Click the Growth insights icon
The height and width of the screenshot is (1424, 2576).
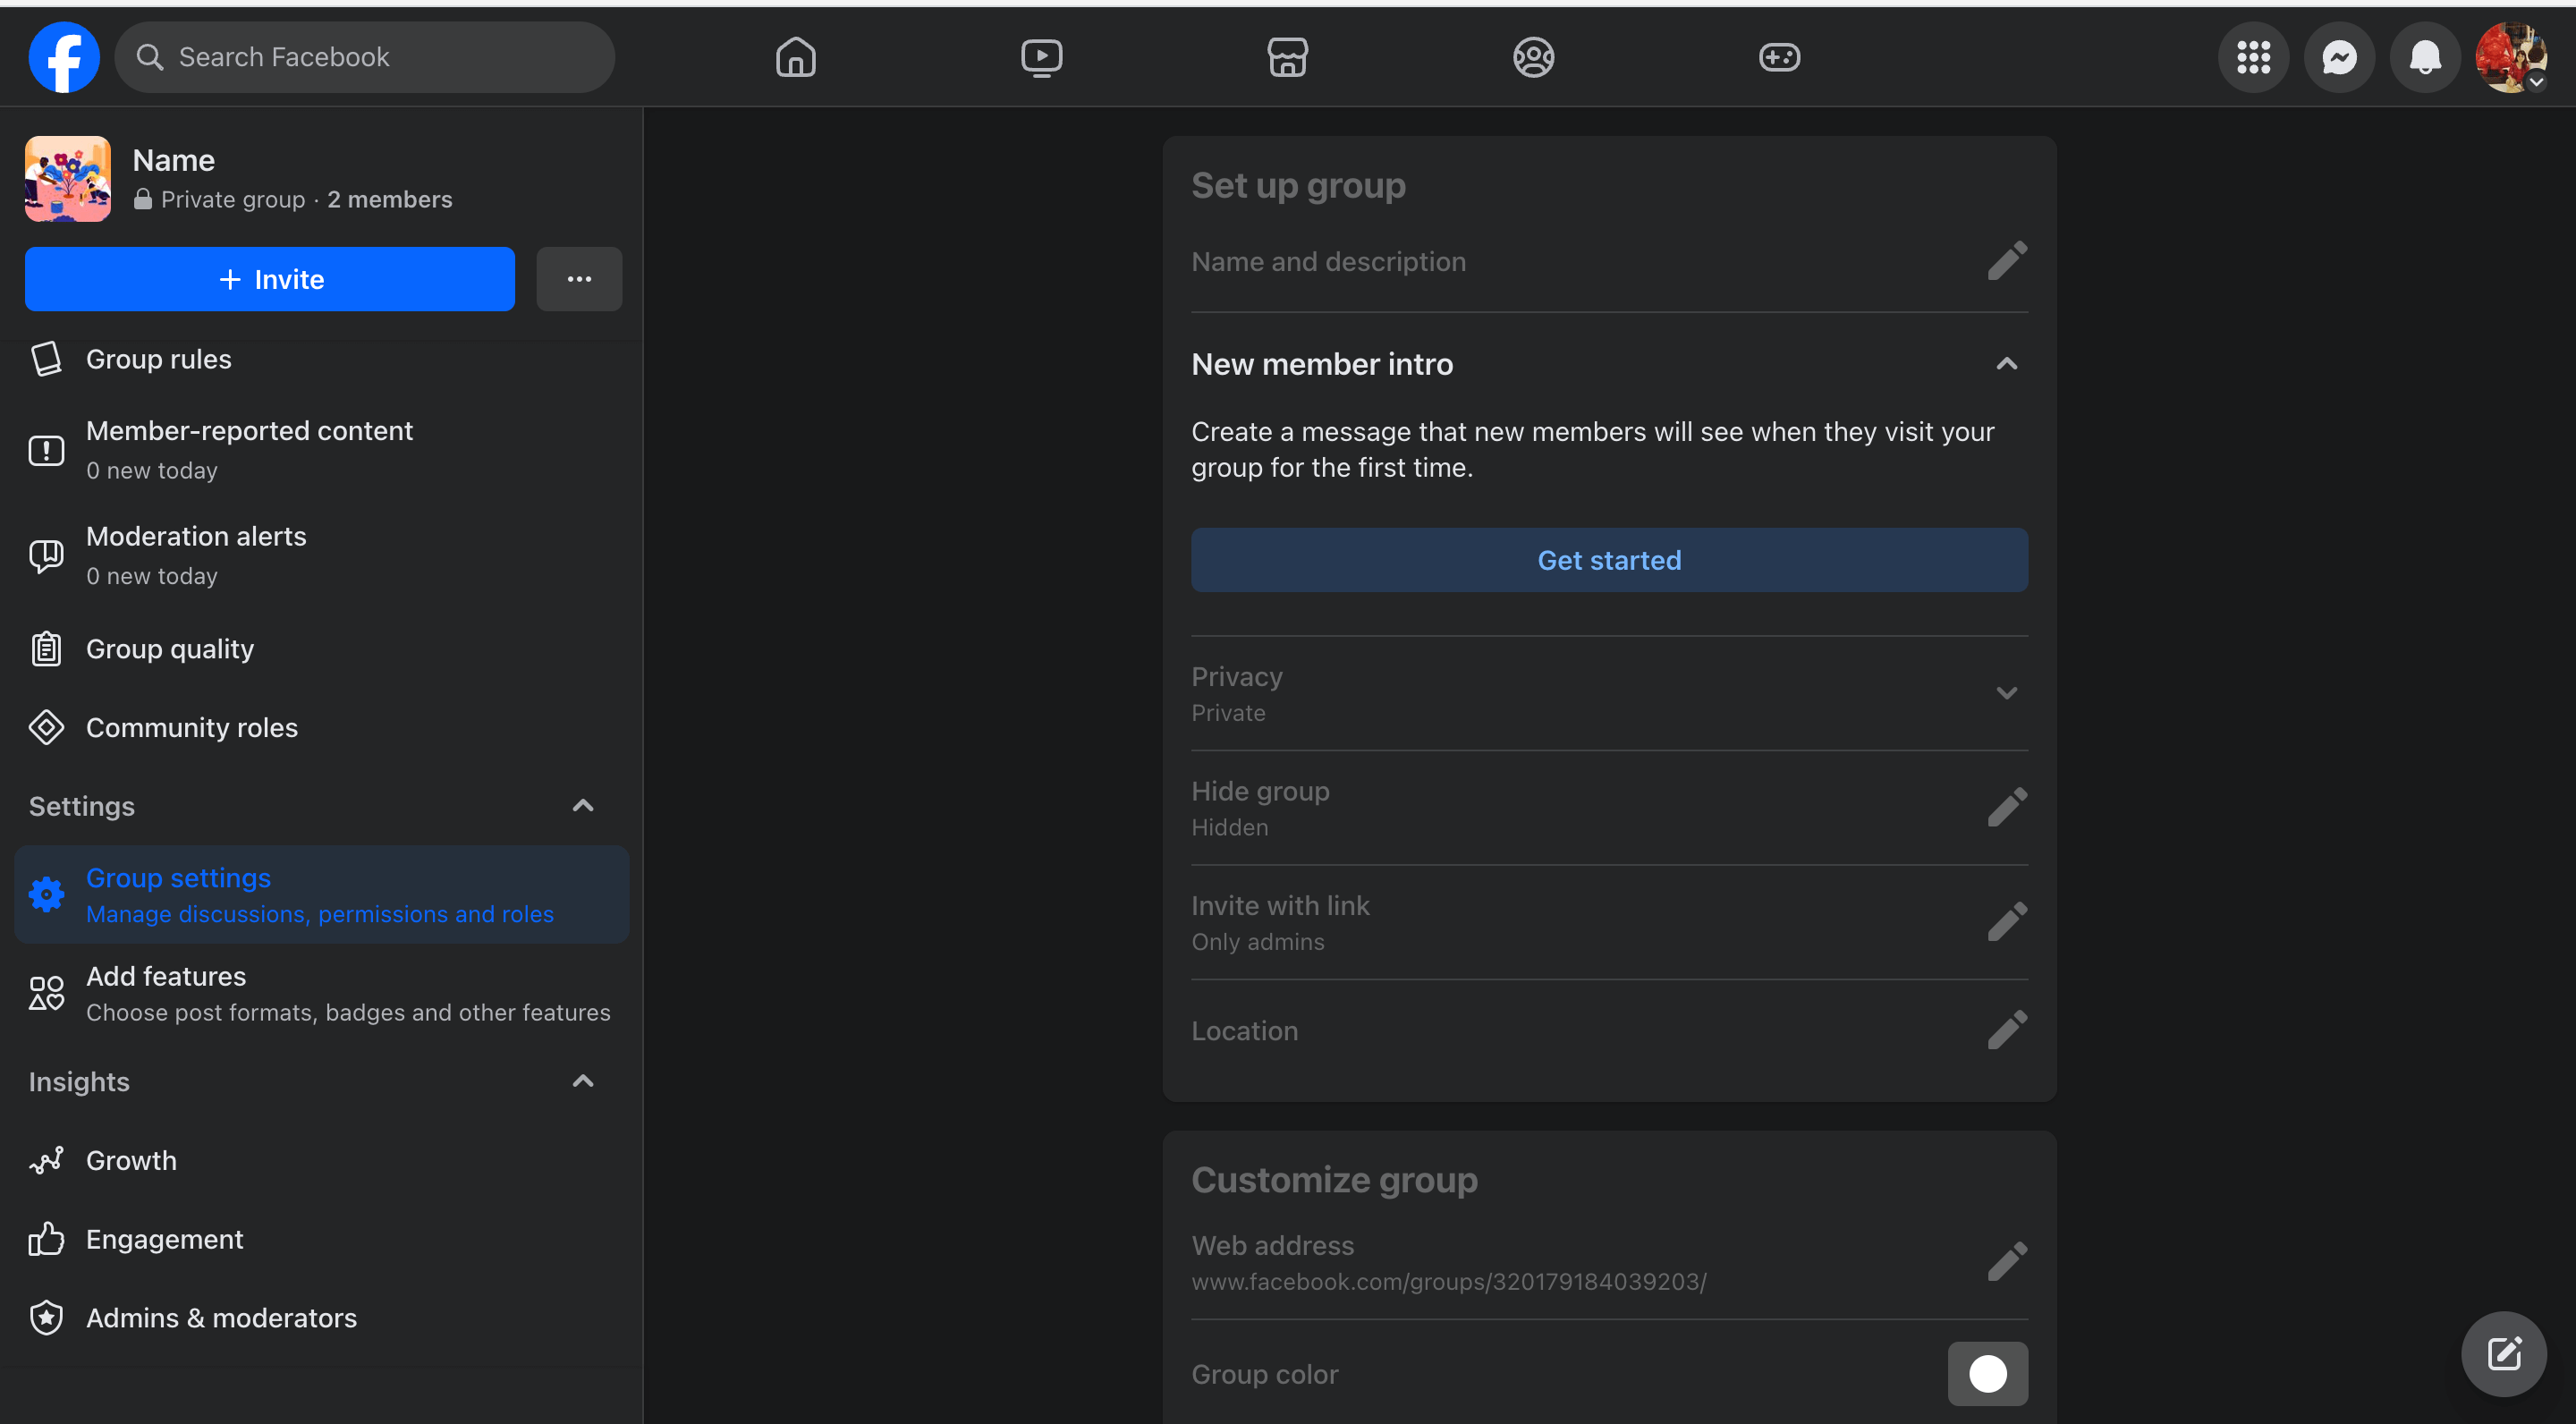tap(46, 1159)
